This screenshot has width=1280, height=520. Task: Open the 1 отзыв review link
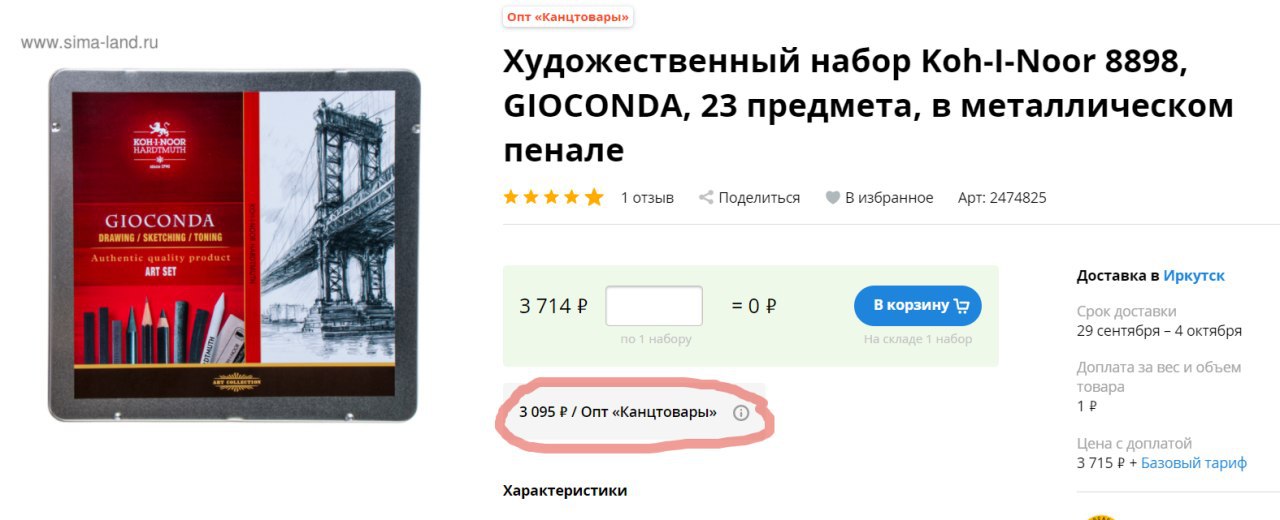[647, 198]
